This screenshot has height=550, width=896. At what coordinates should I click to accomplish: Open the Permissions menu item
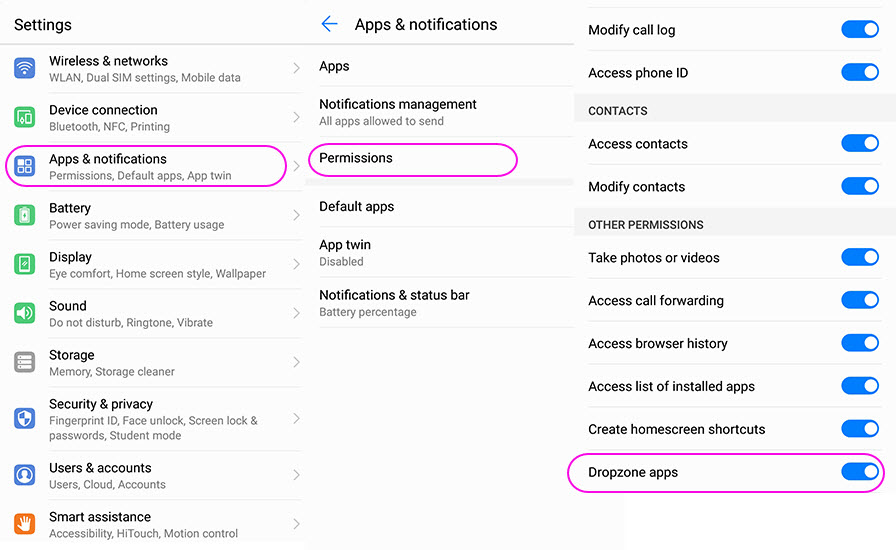(356, 158)
